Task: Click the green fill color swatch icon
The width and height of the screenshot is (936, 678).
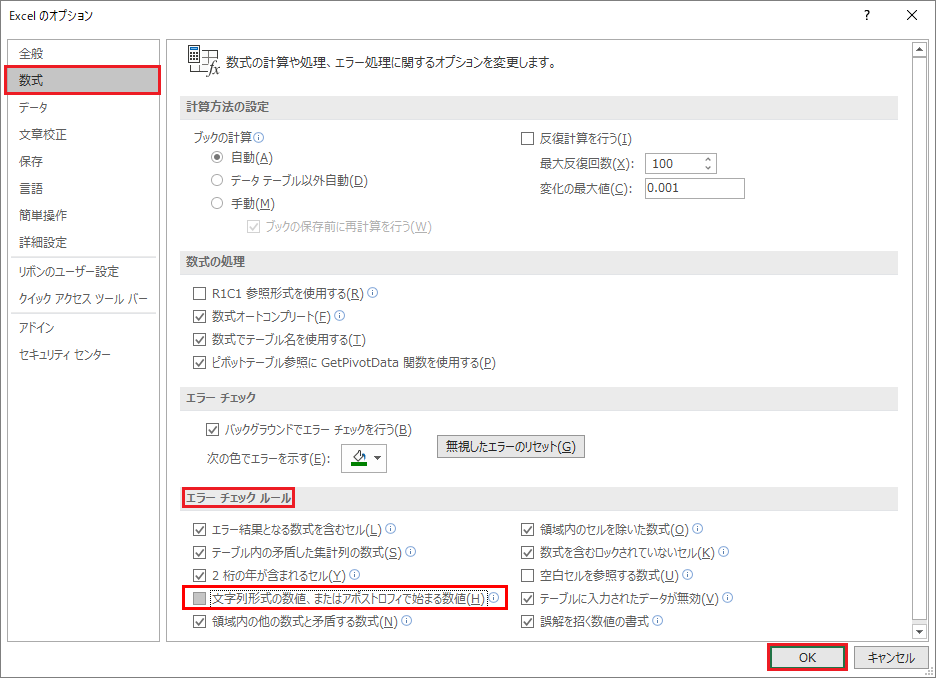Action: pyautogui.click(x=358, y=459)
